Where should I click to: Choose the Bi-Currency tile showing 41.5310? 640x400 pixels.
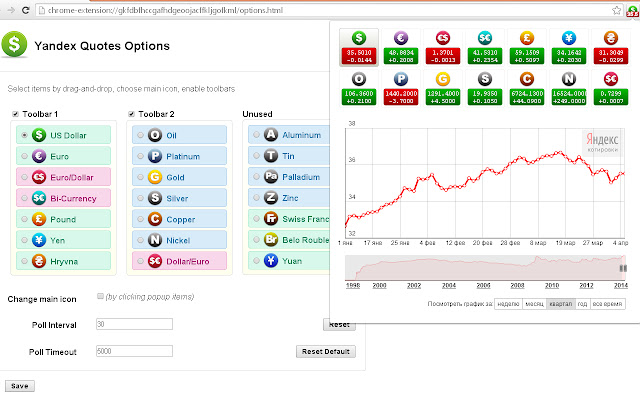pos(485,47)
